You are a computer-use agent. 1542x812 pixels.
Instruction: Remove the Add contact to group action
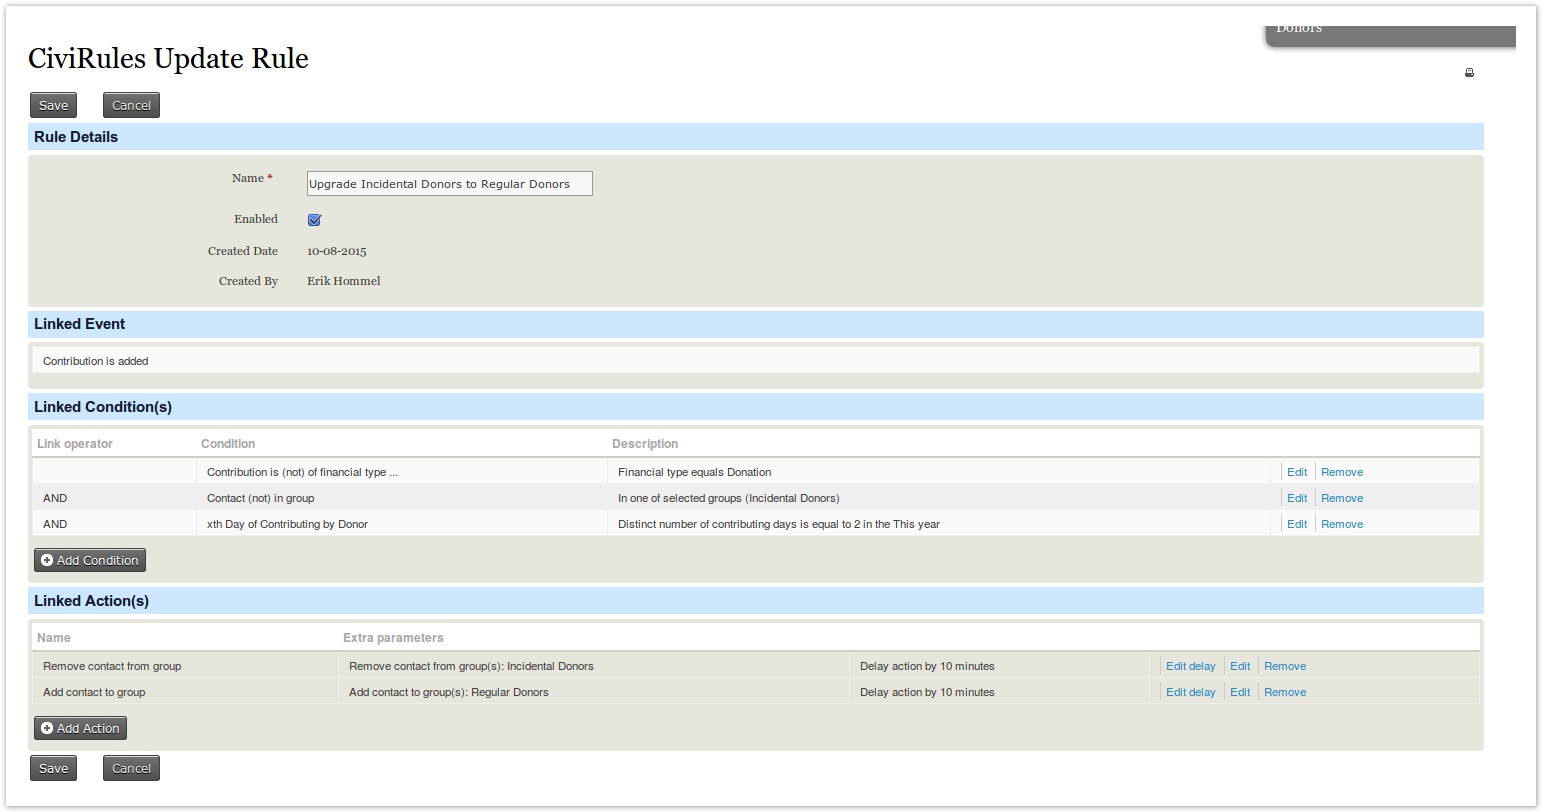pos(1284,692)
